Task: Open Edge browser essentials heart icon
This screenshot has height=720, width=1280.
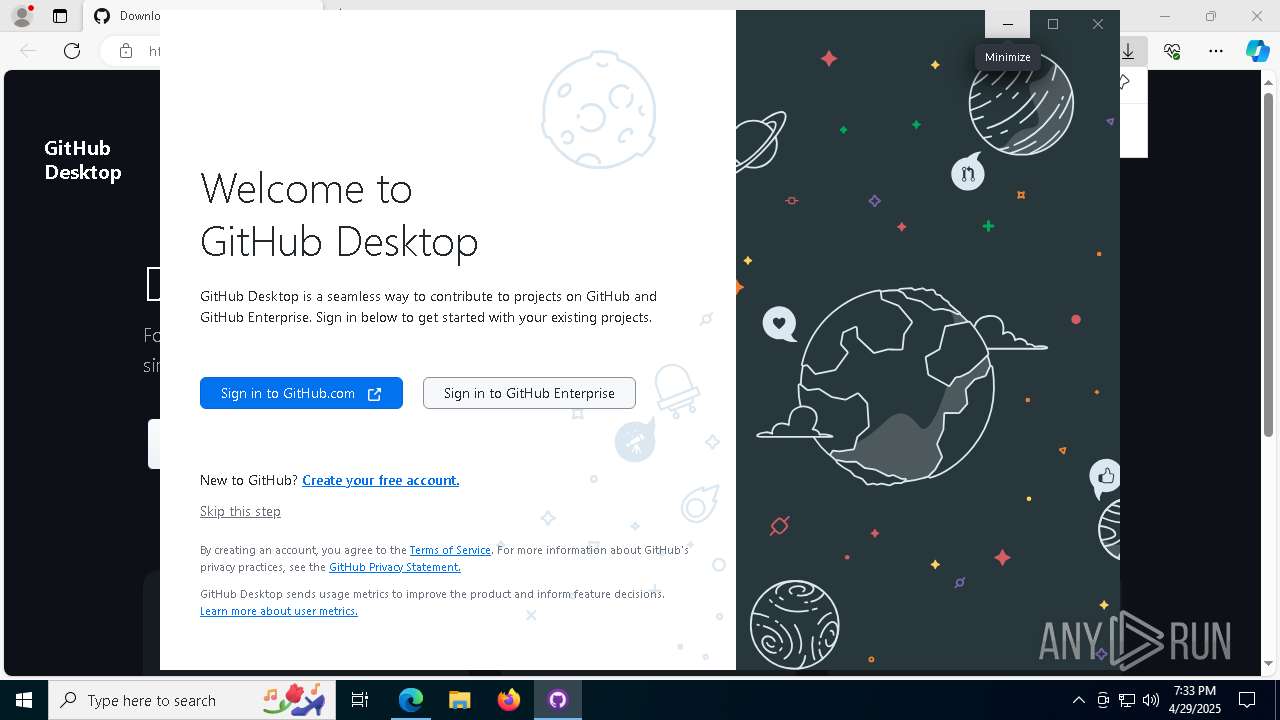Action: point(1172,51)
